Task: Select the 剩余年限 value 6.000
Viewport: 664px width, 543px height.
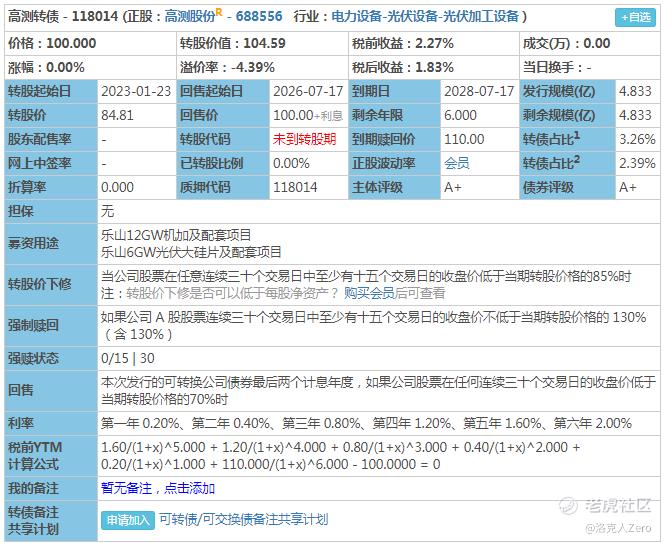Action: coord(460,115)
